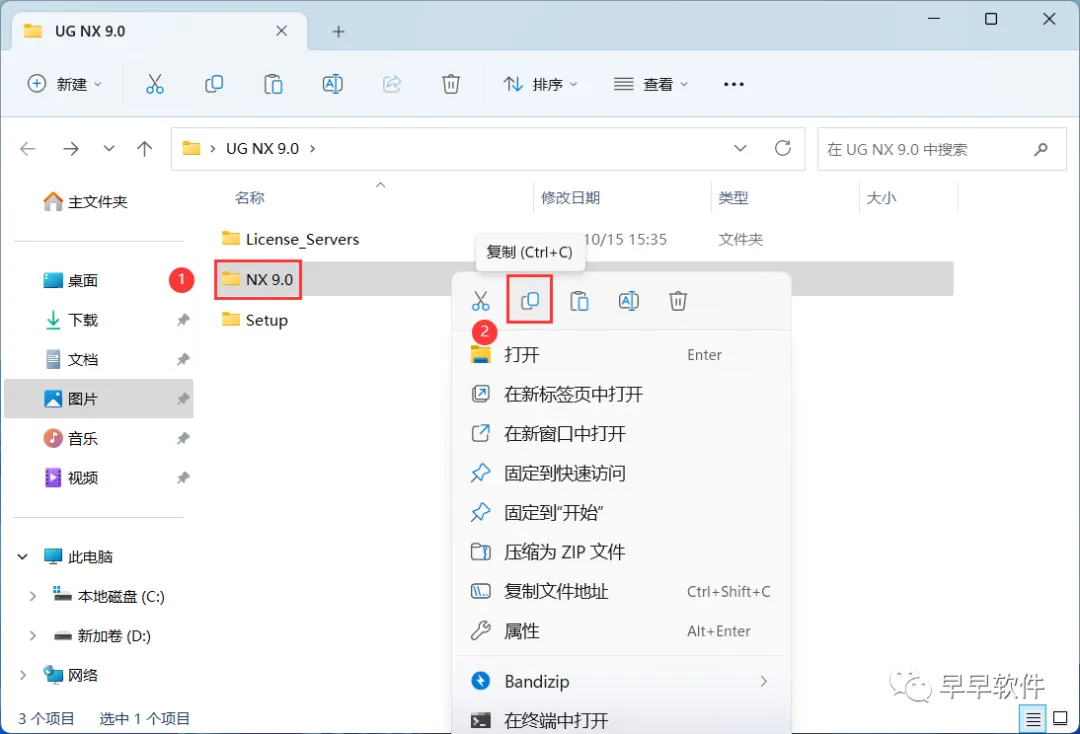Switch to details view in the status bar
Viewport: 1080px width, 734px height.
[x=1033, y=720]
